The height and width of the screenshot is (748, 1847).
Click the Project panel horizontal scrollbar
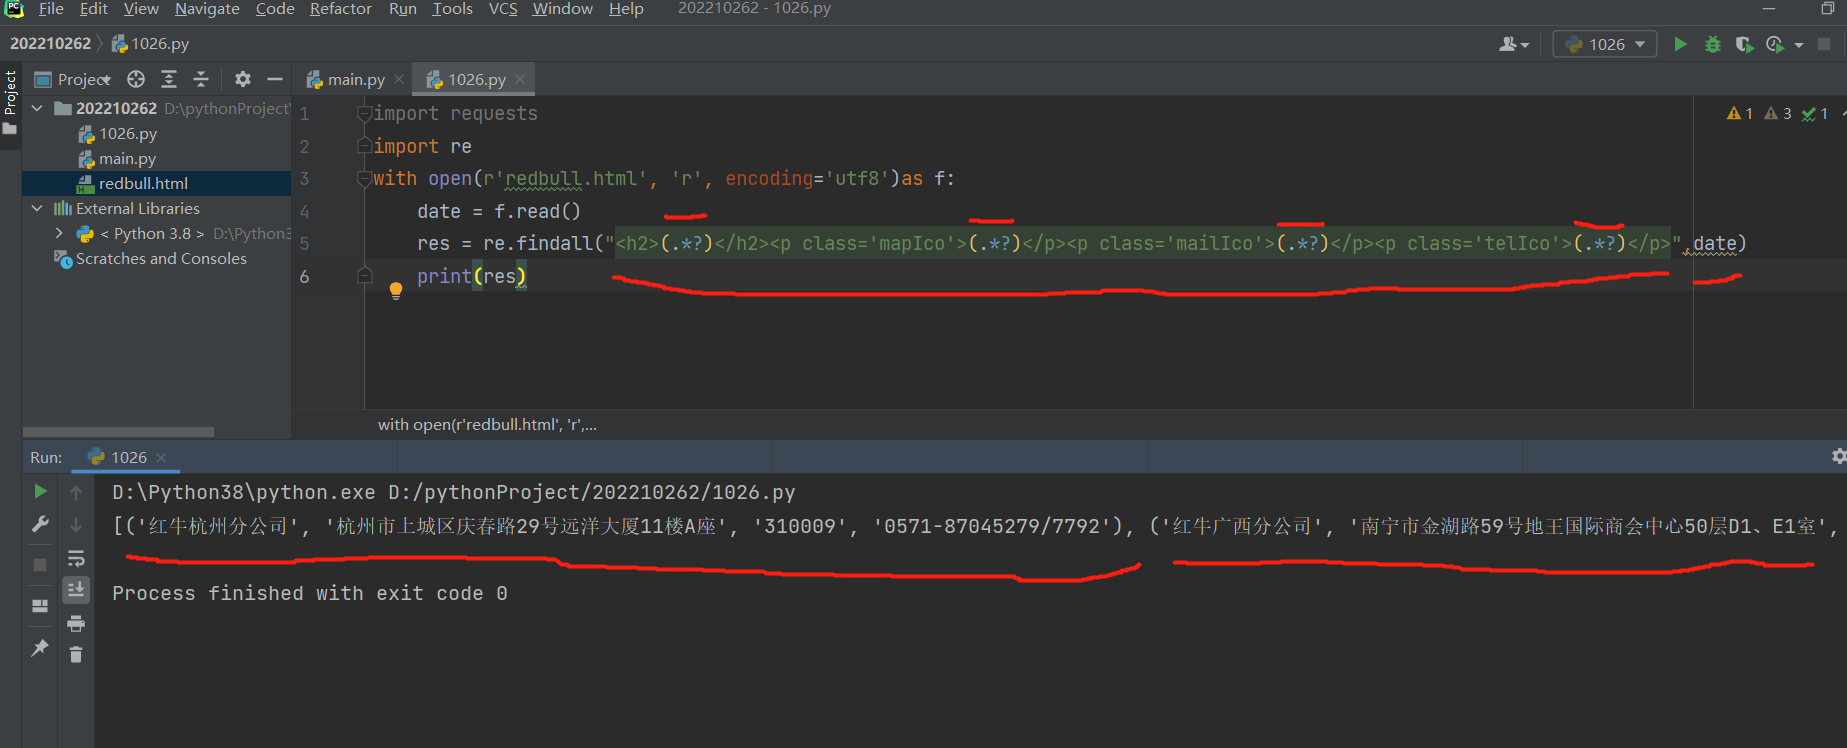click(118, 432)
